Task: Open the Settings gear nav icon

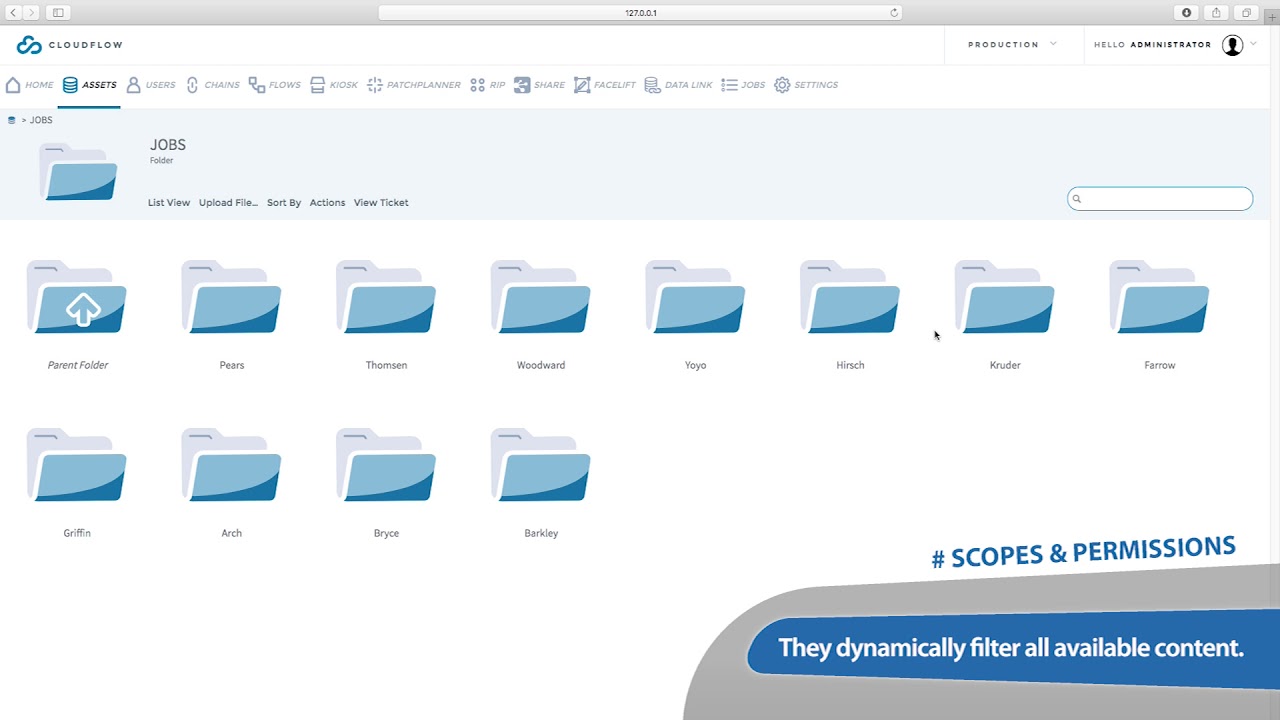Action: coord(782,85)
